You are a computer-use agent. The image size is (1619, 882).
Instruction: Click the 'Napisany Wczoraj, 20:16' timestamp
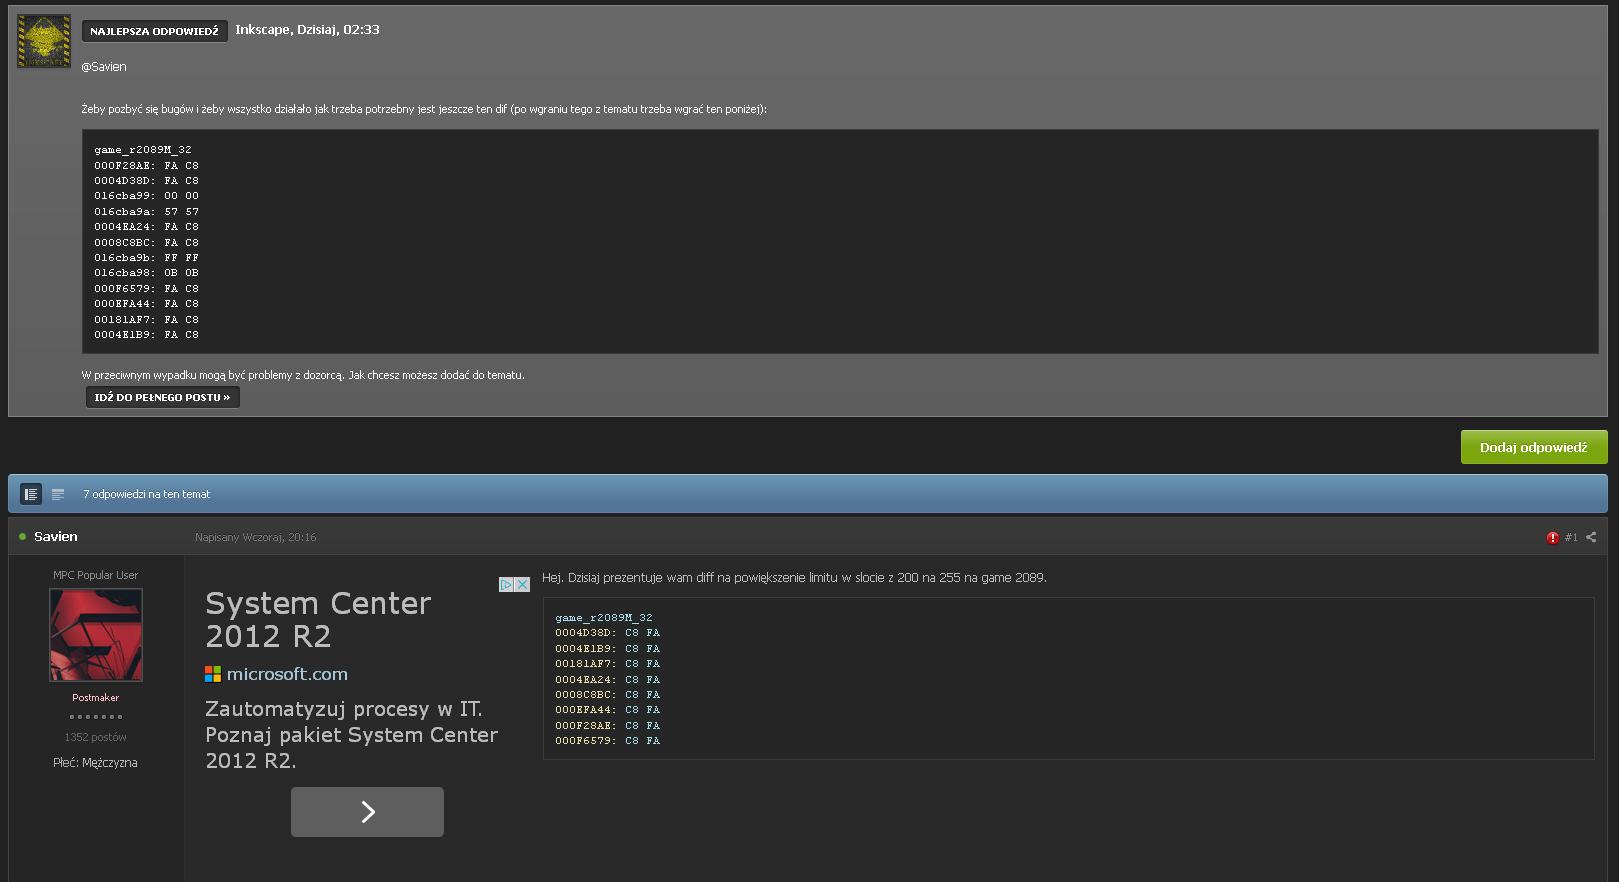256,537
